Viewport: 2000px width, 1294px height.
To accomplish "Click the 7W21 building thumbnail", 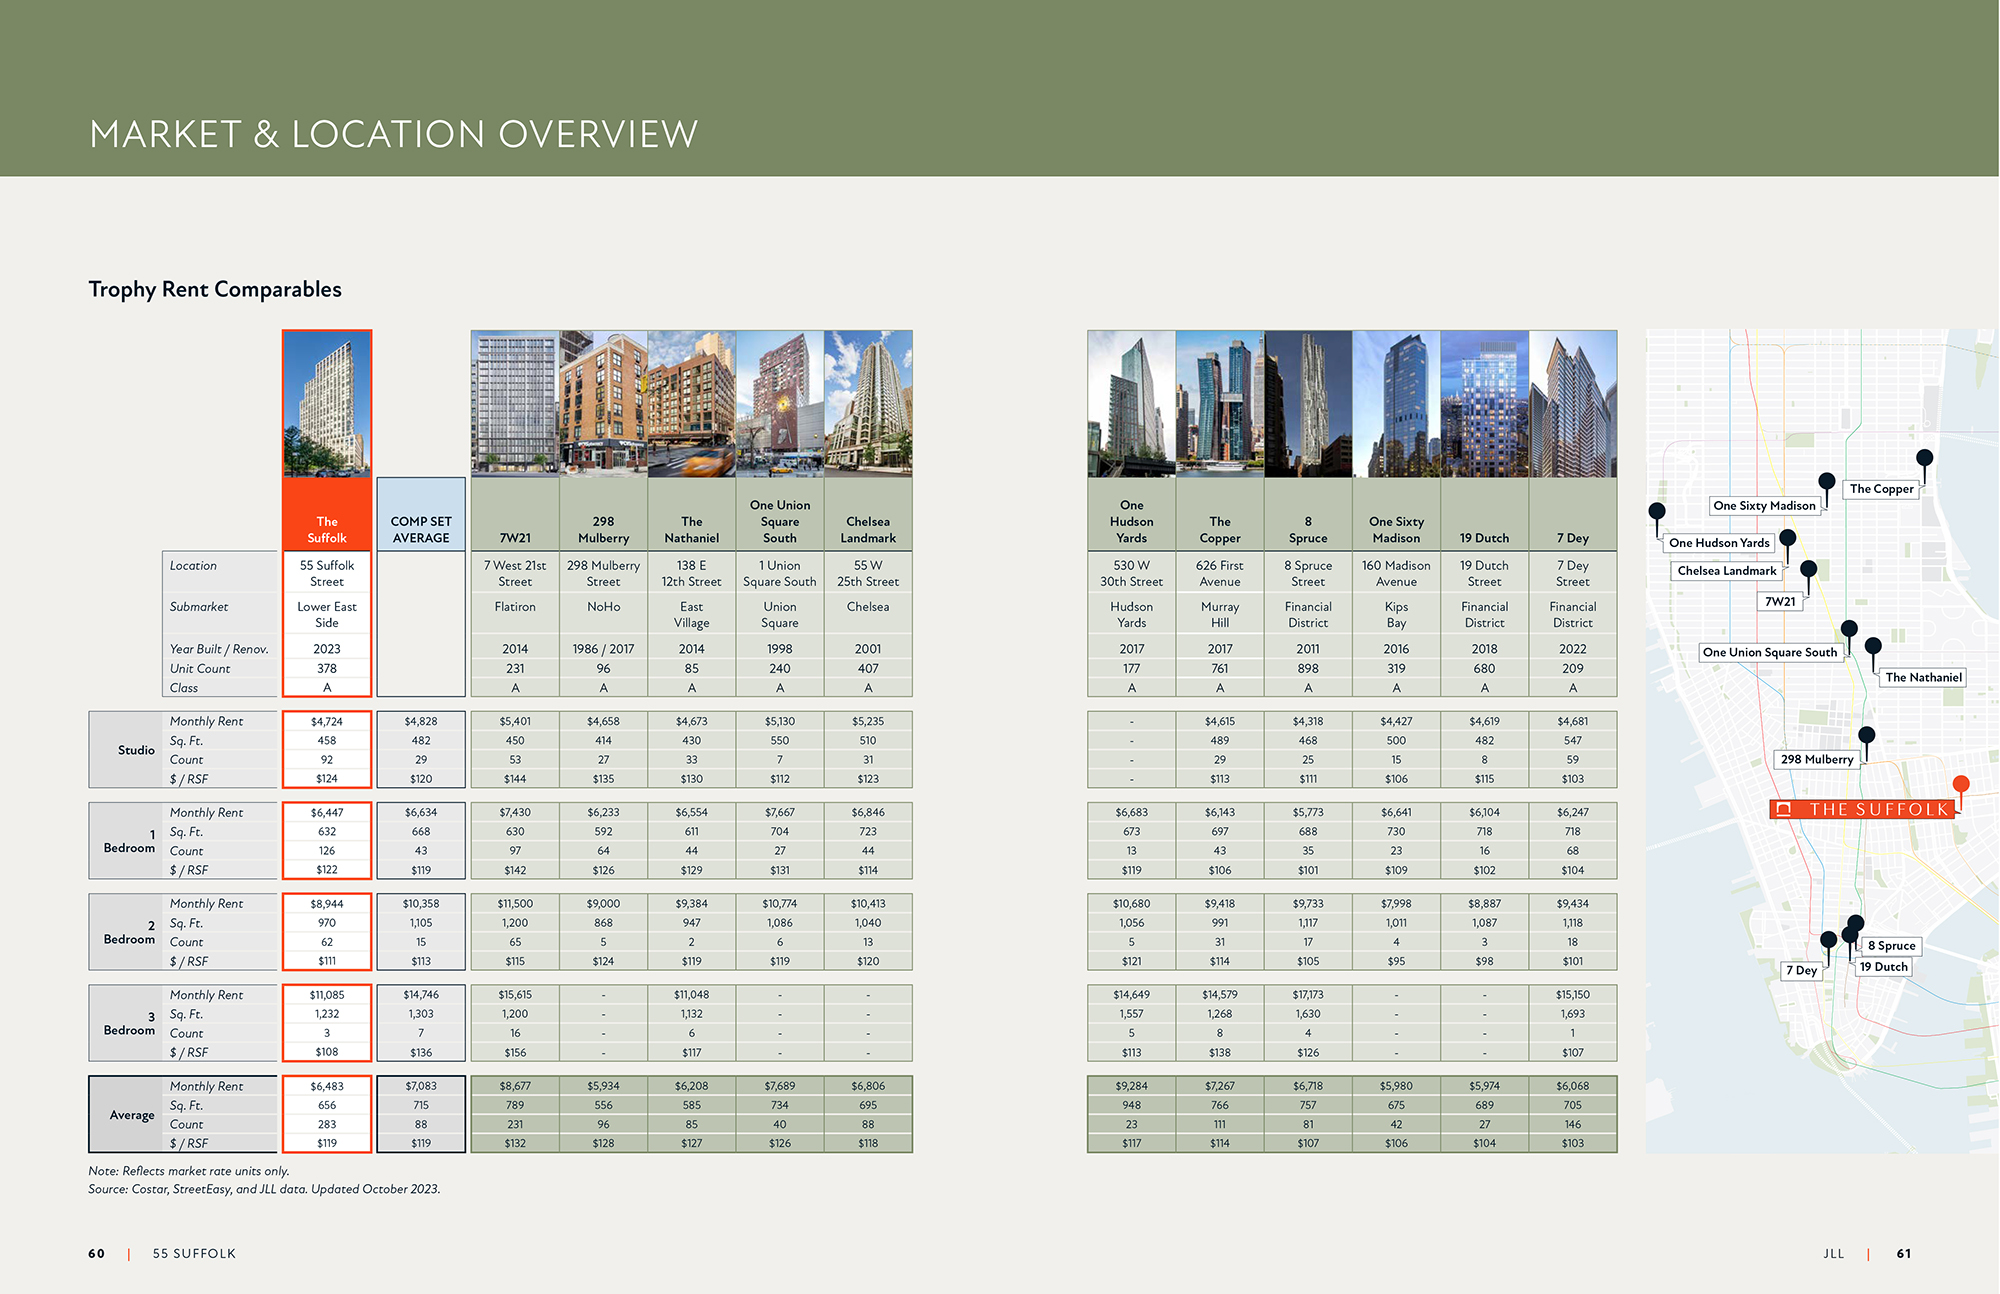I will pyautogui.click(x=514, y=405).
